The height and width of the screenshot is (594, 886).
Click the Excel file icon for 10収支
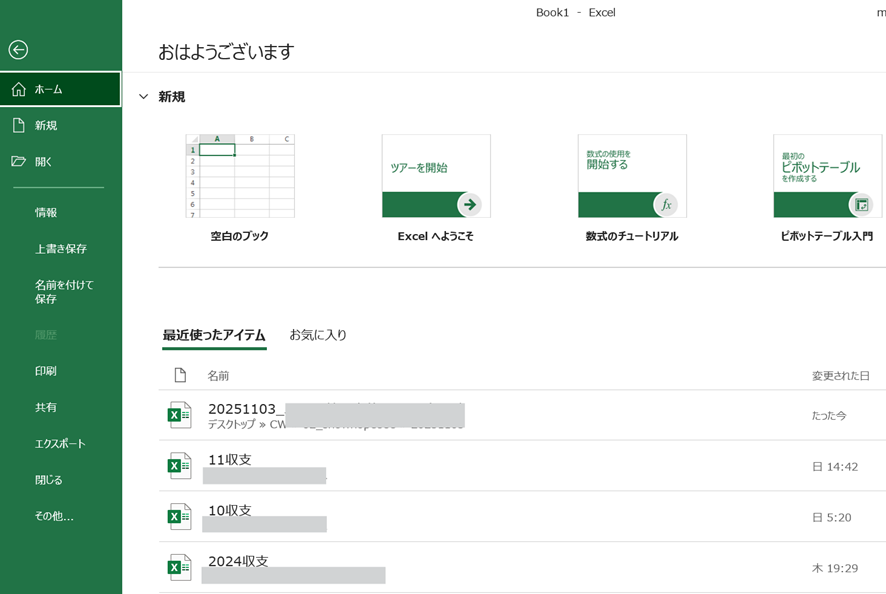click(x=179, y=516)
